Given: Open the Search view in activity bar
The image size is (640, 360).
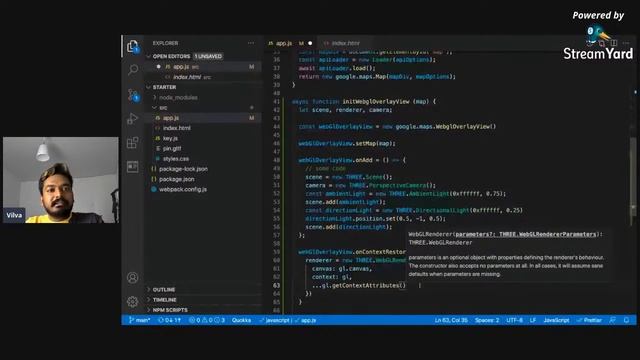Looking at the screenshot, I should [x=133, y=70].
